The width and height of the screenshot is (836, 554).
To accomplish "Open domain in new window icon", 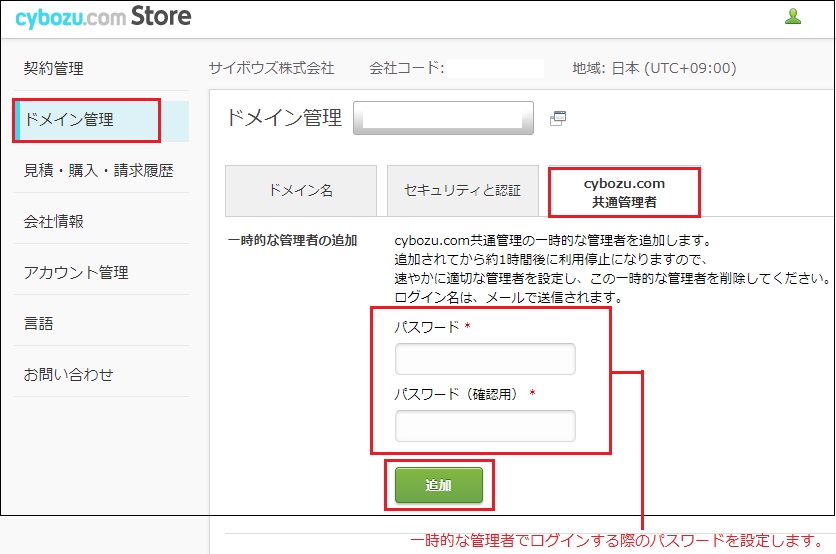I will click(558, 118).
